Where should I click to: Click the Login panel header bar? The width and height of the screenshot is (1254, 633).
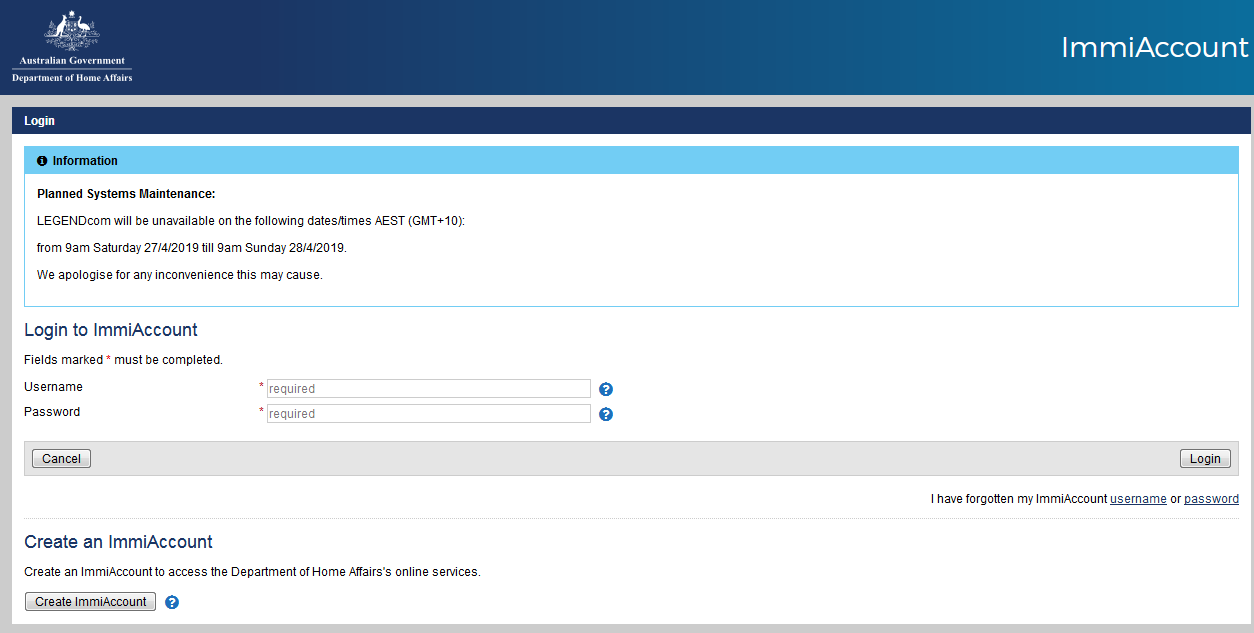click(631, 121)
